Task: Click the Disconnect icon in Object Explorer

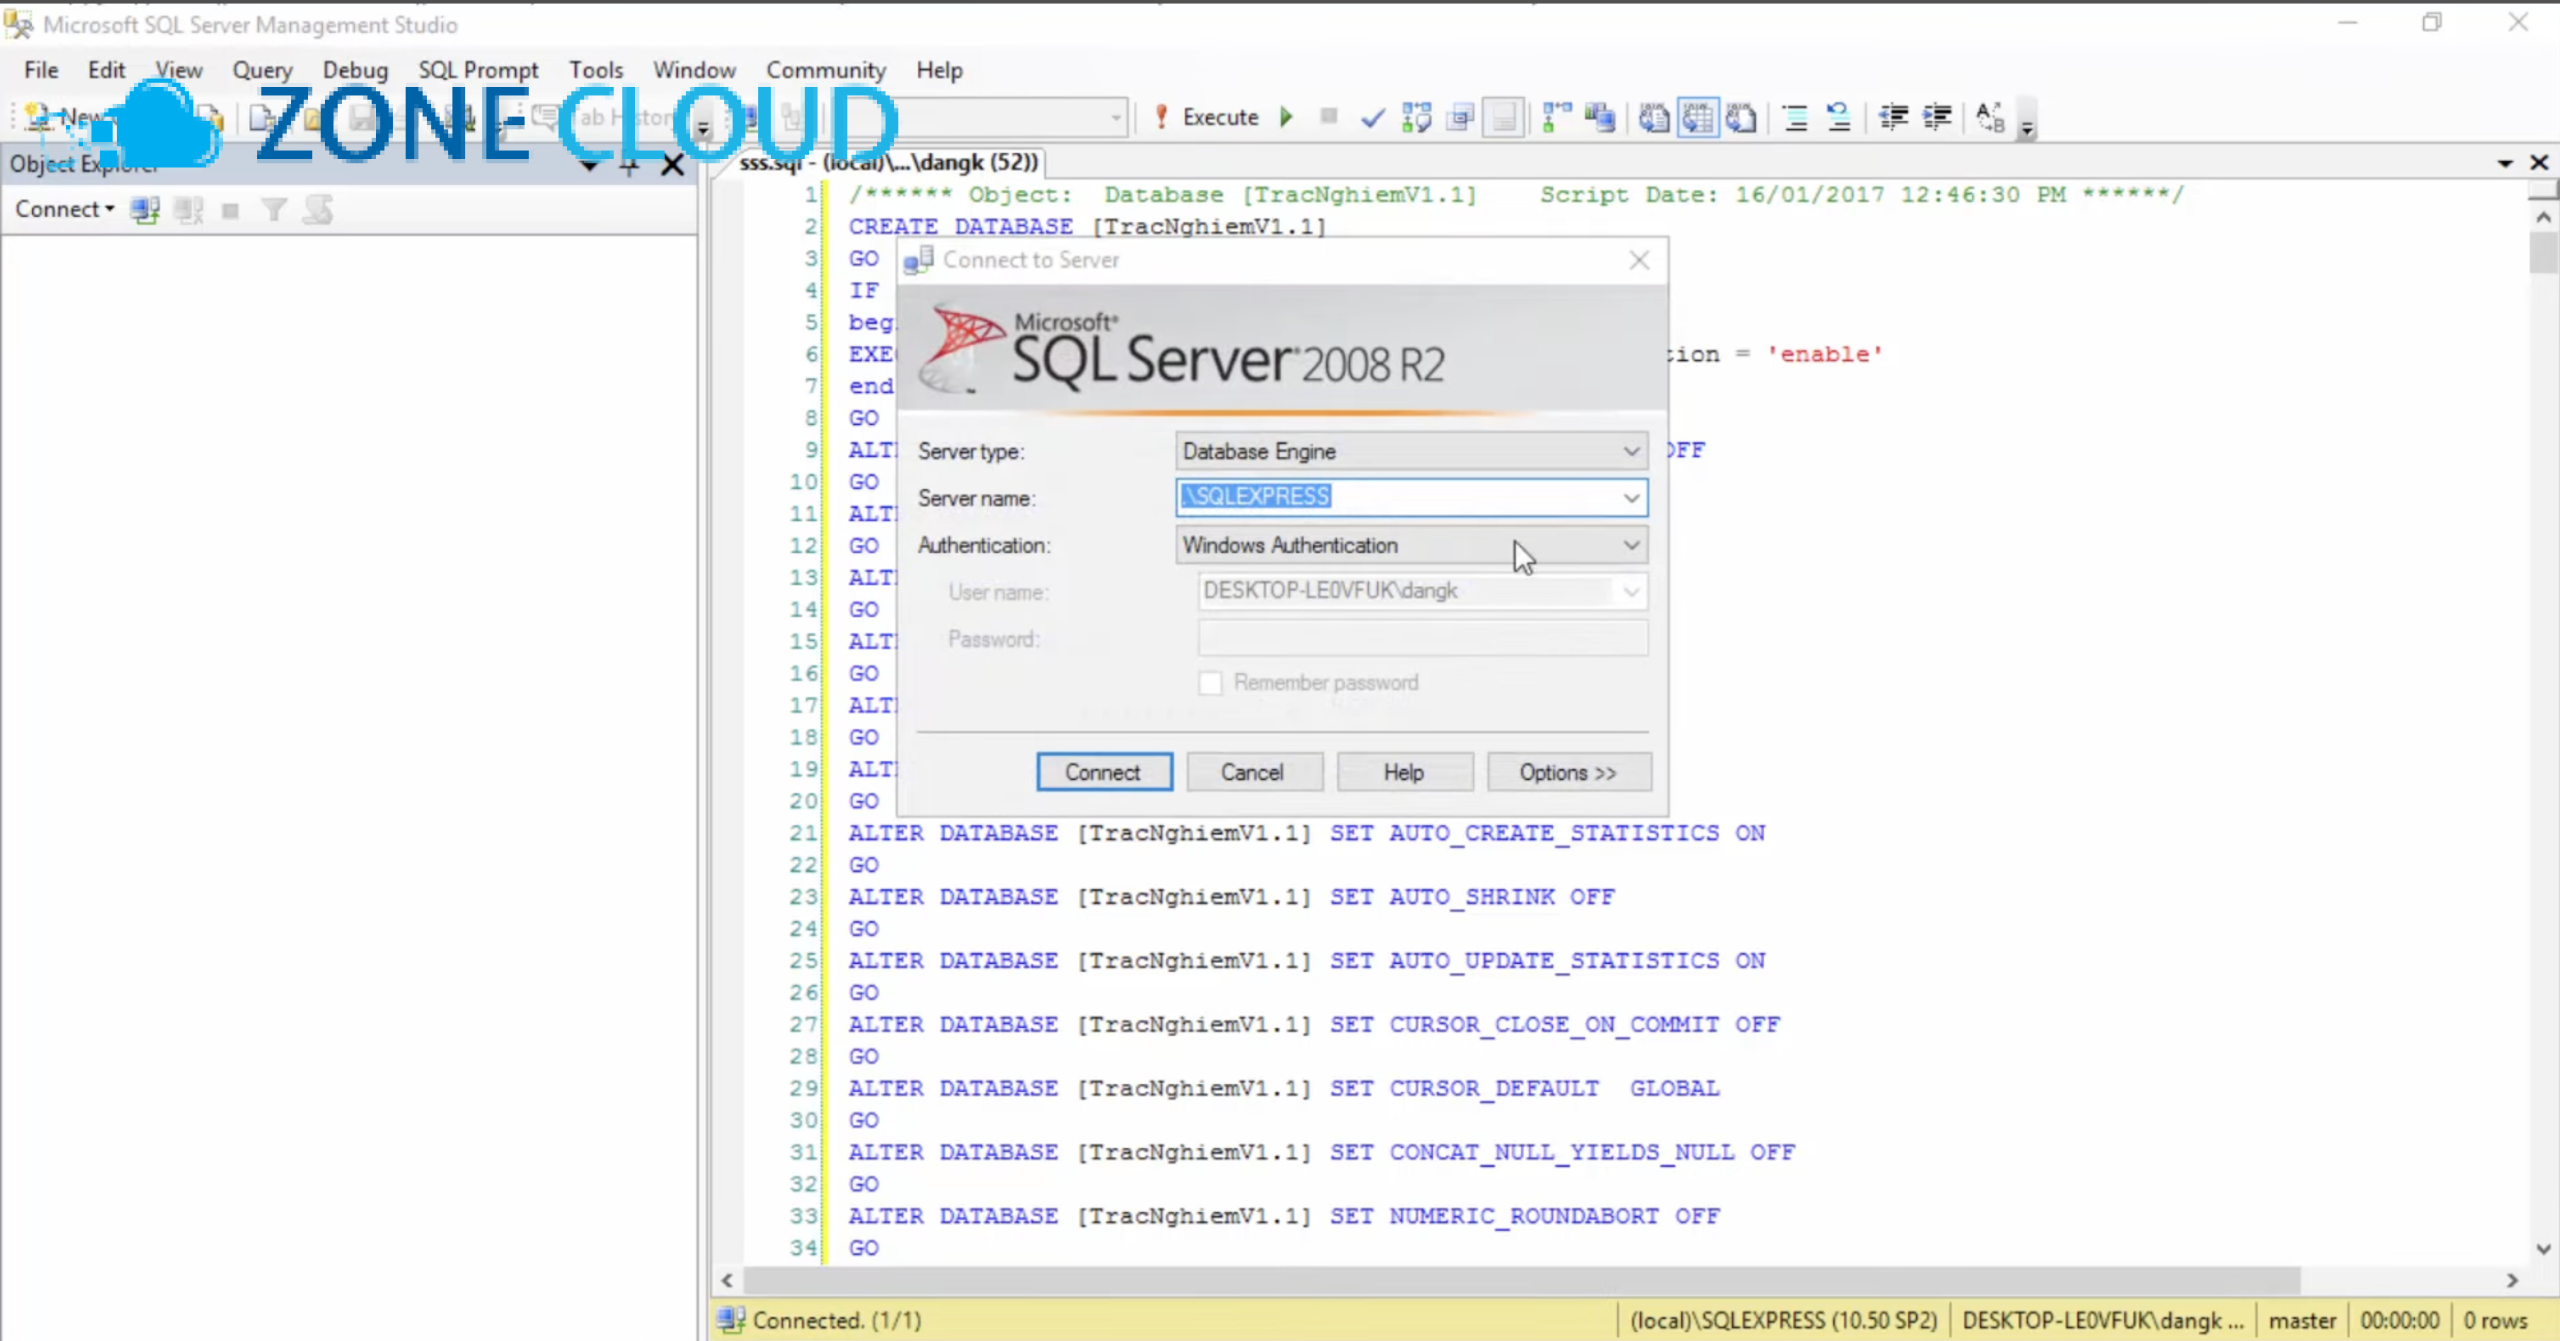Action: 188,210
